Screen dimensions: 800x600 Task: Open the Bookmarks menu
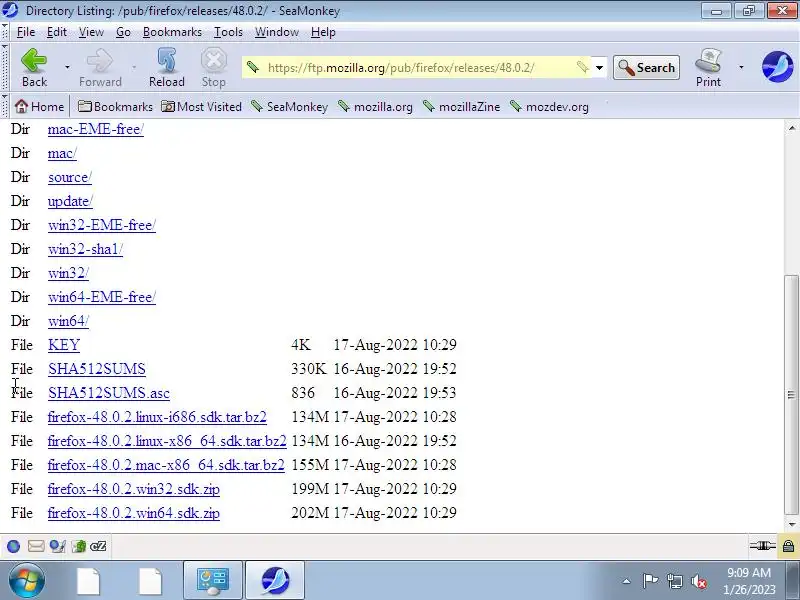172,32
